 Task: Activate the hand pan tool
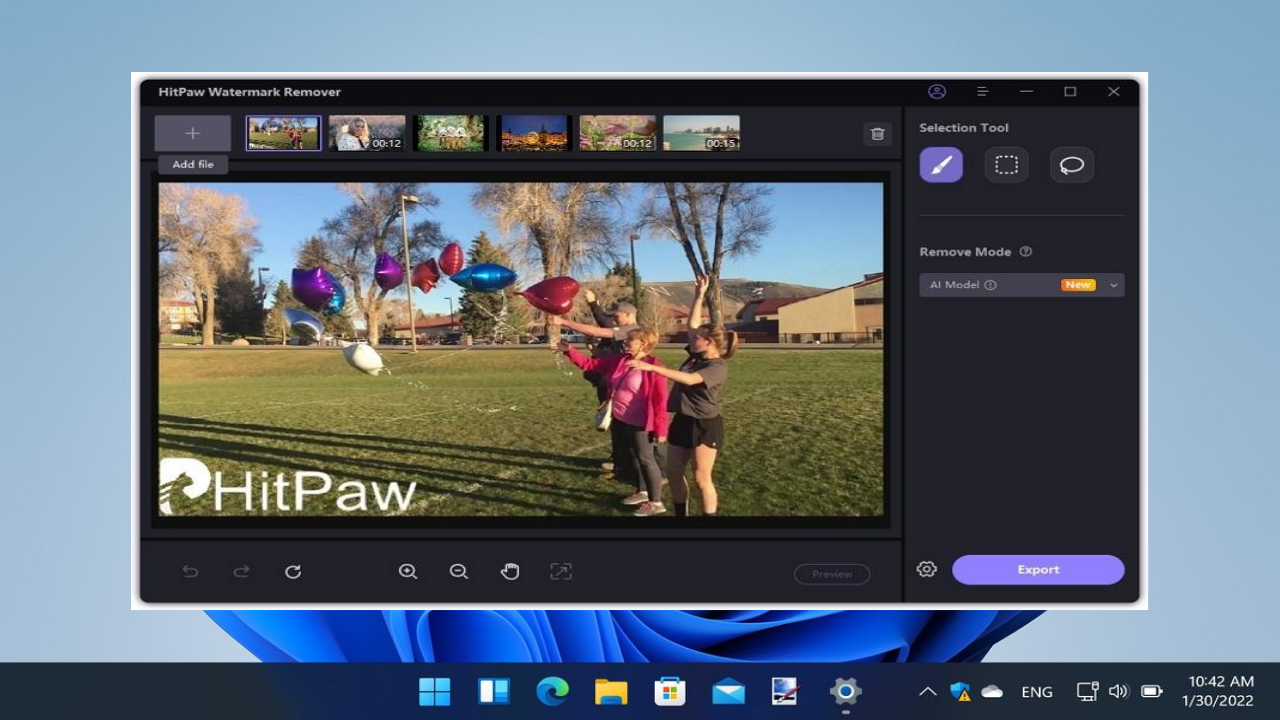(x=510, y=572)
